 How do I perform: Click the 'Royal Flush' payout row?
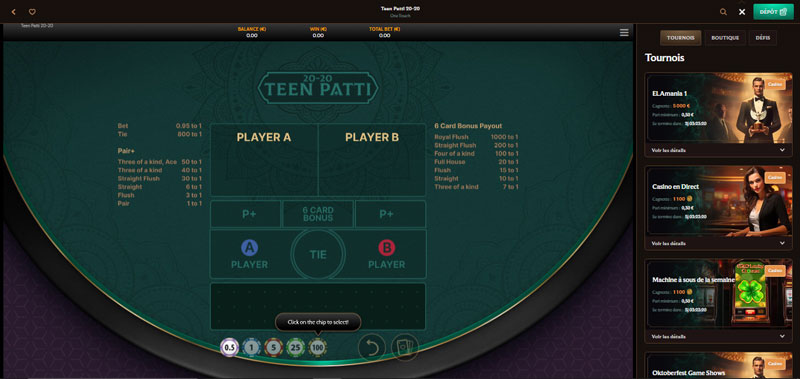[476, 137]
